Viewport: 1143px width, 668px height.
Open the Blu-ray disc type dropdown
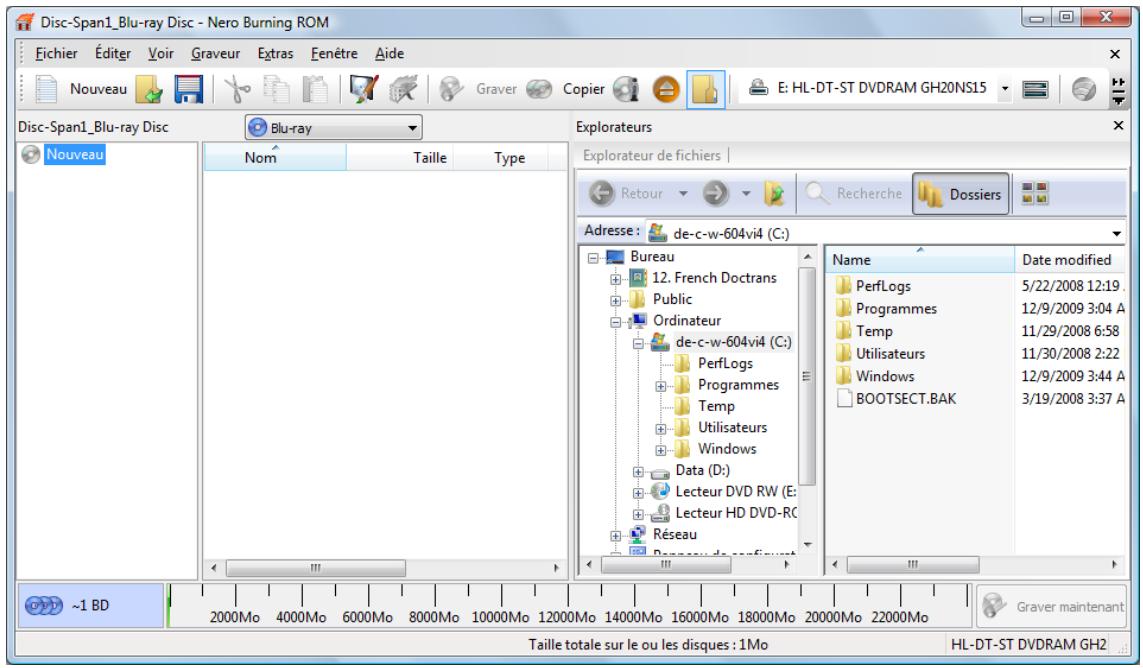(333, 128)
